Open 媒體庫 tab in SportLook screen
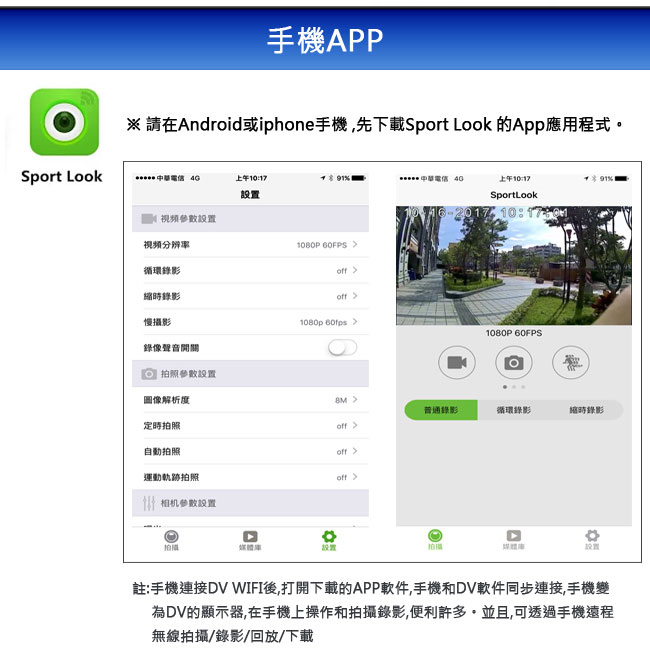The height and width of the screenshot is (663, 650). (x=513, y=540)
